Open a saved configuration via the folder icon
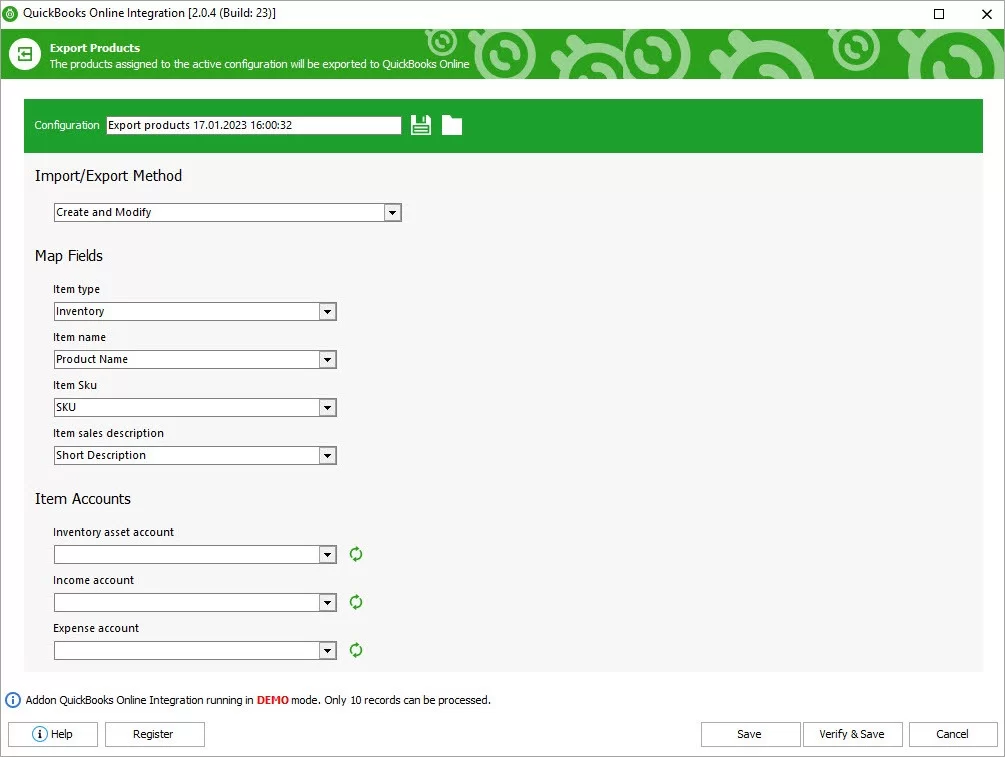1005x757 pixels. tap(452, 125)
